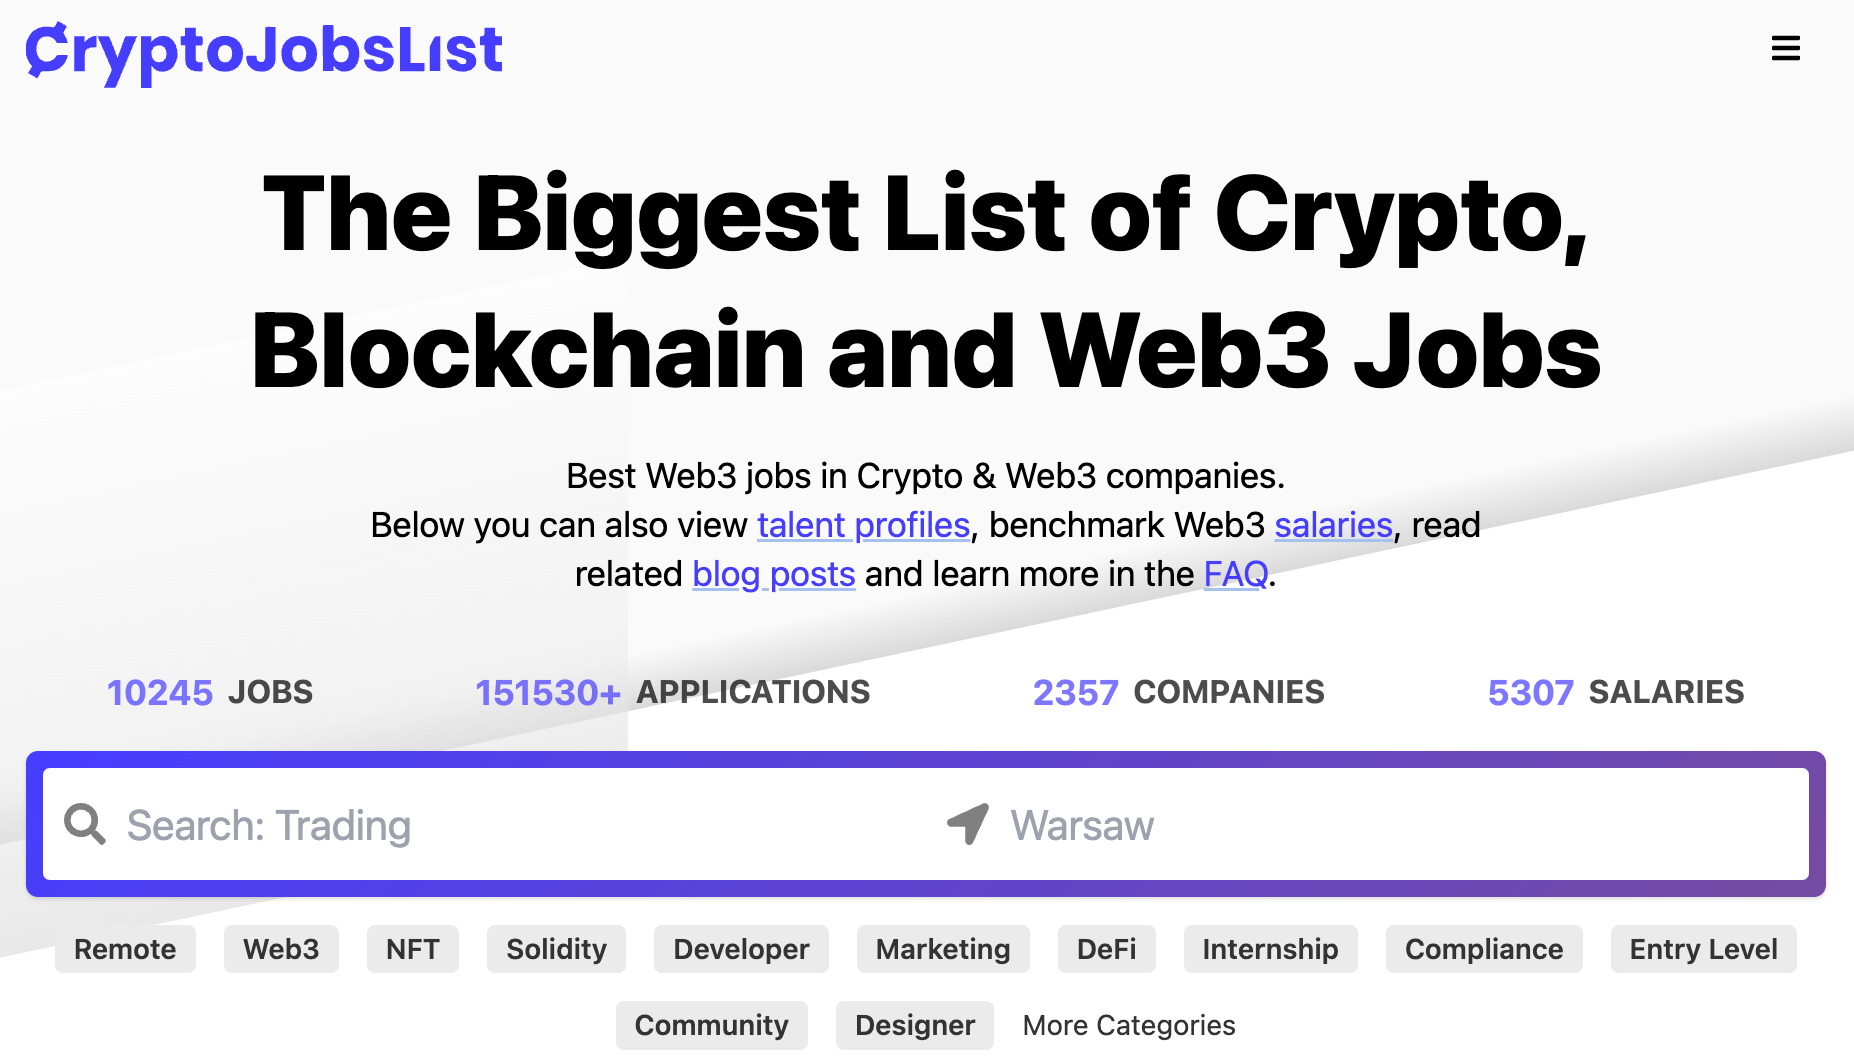Select the Entry Level filter
Screen dimensions: 1854x1064
pyautogui.click(x=1703, y=949)
